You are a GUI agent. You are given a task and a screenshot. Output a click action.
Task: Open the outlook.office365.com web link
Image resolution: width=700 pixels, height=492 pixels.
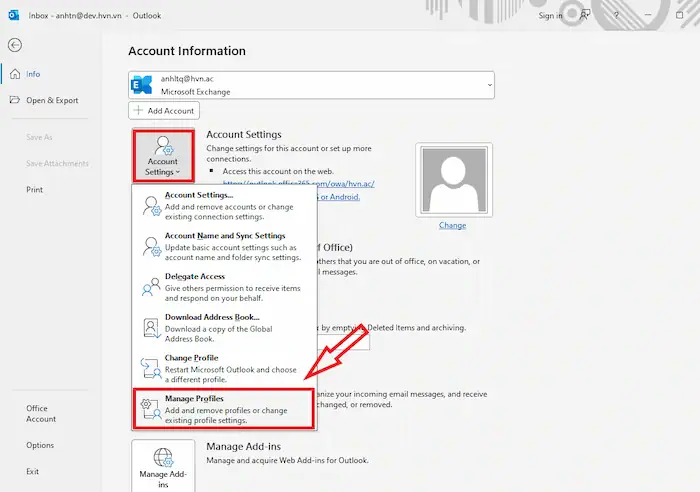click(x=298, y=183)
